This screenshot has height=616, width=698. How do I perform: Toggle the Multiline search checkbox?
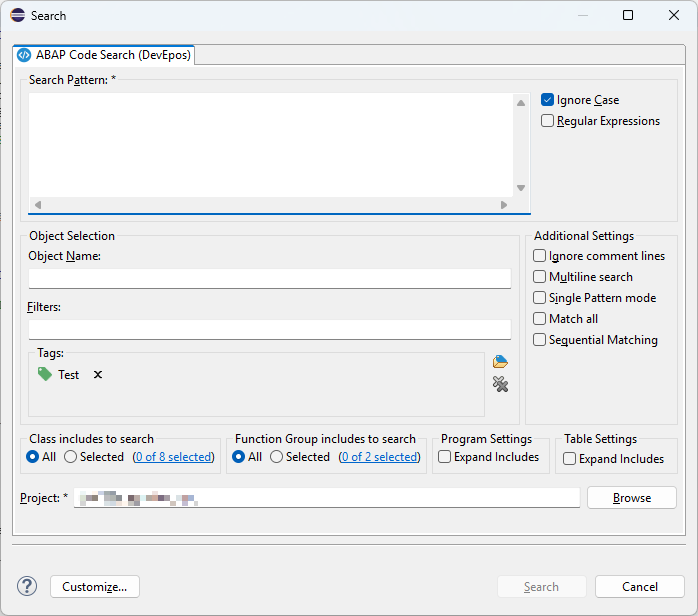click(x=539, y=276)
